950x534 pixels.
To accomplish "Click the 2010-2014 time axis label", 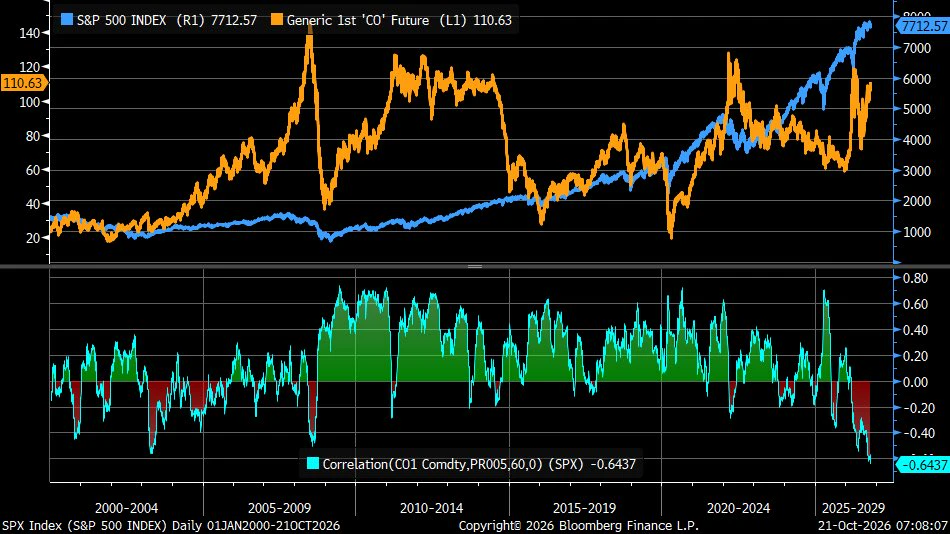I will (x=431, y=508).
